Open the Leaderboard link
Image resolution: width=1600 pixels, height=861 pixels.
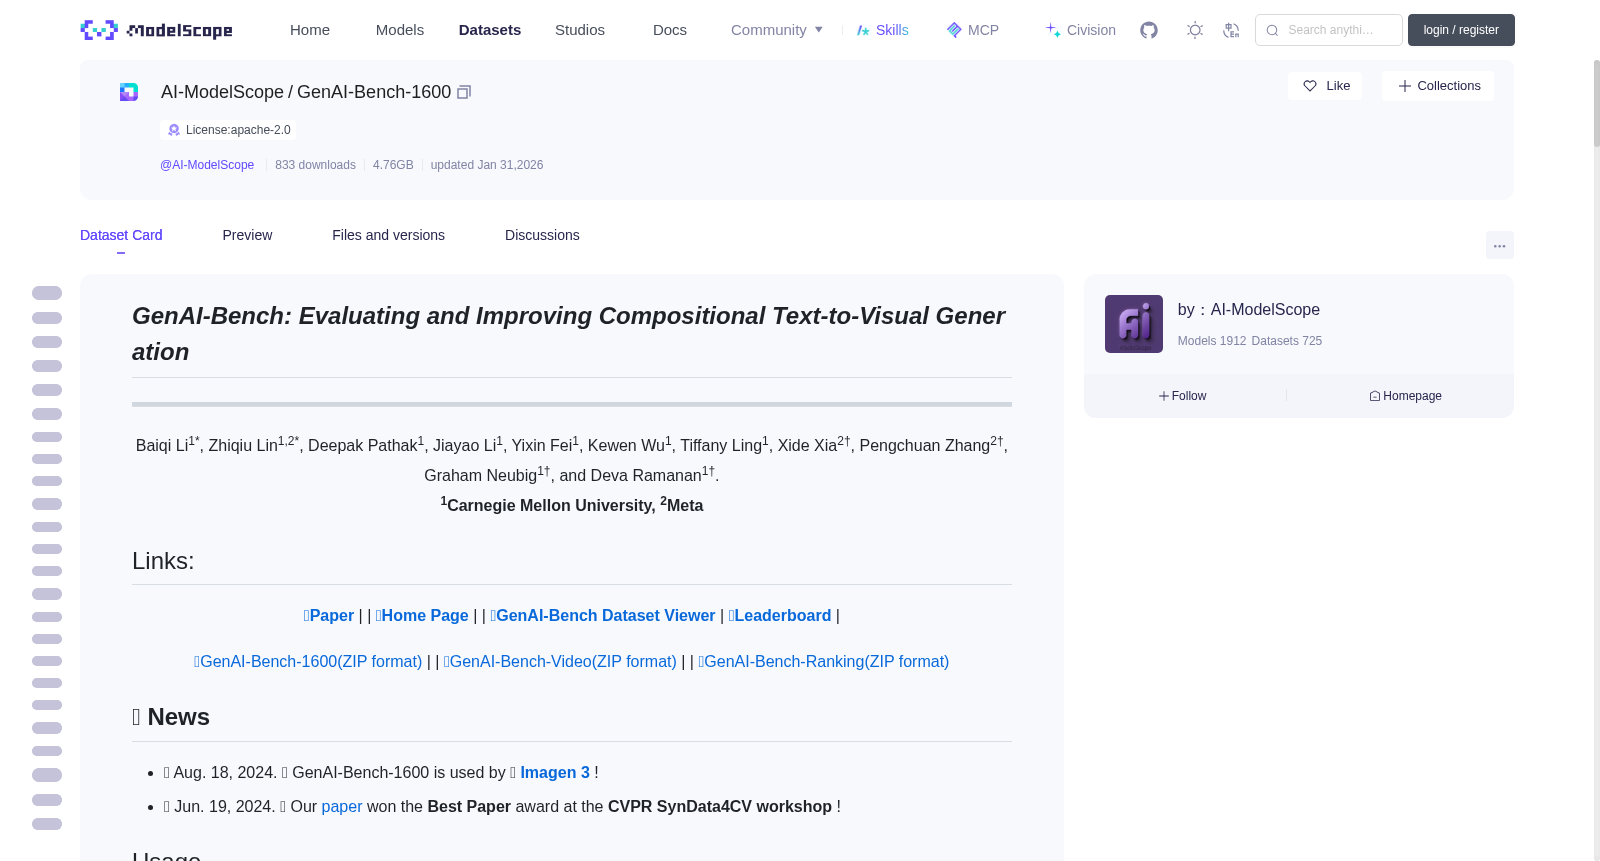click(780, 616)
